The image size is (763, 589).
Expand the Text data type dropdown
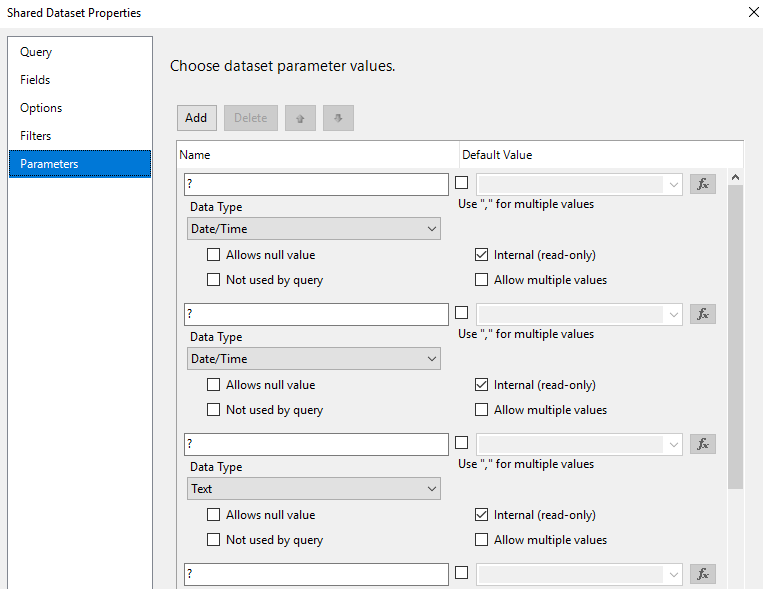314,489
